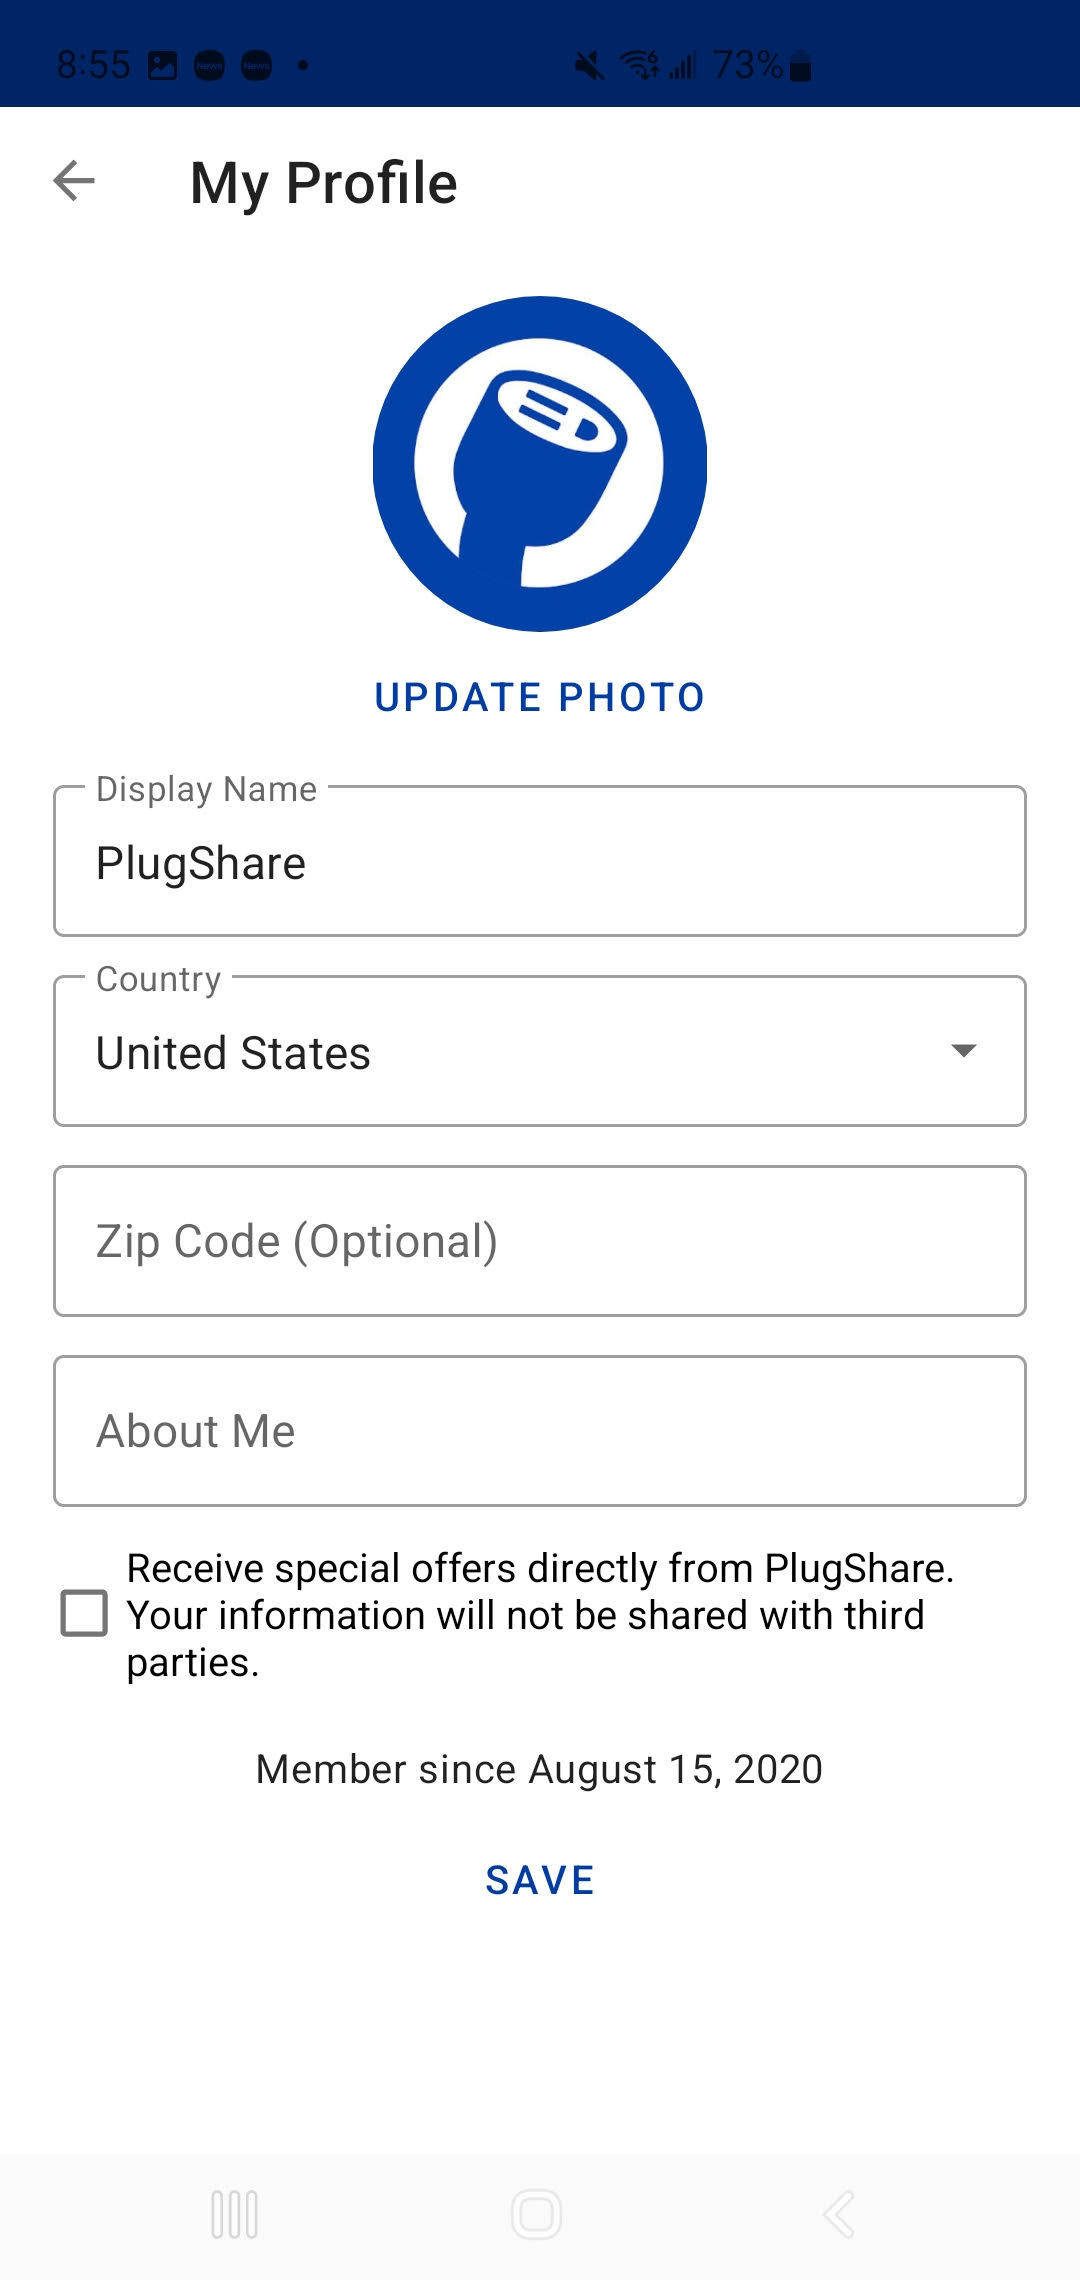Select the Zip Code (Optional) field
The height and width of the screenshot is (2280, 1080).
pyautogui.click(x=540, y=1241)
